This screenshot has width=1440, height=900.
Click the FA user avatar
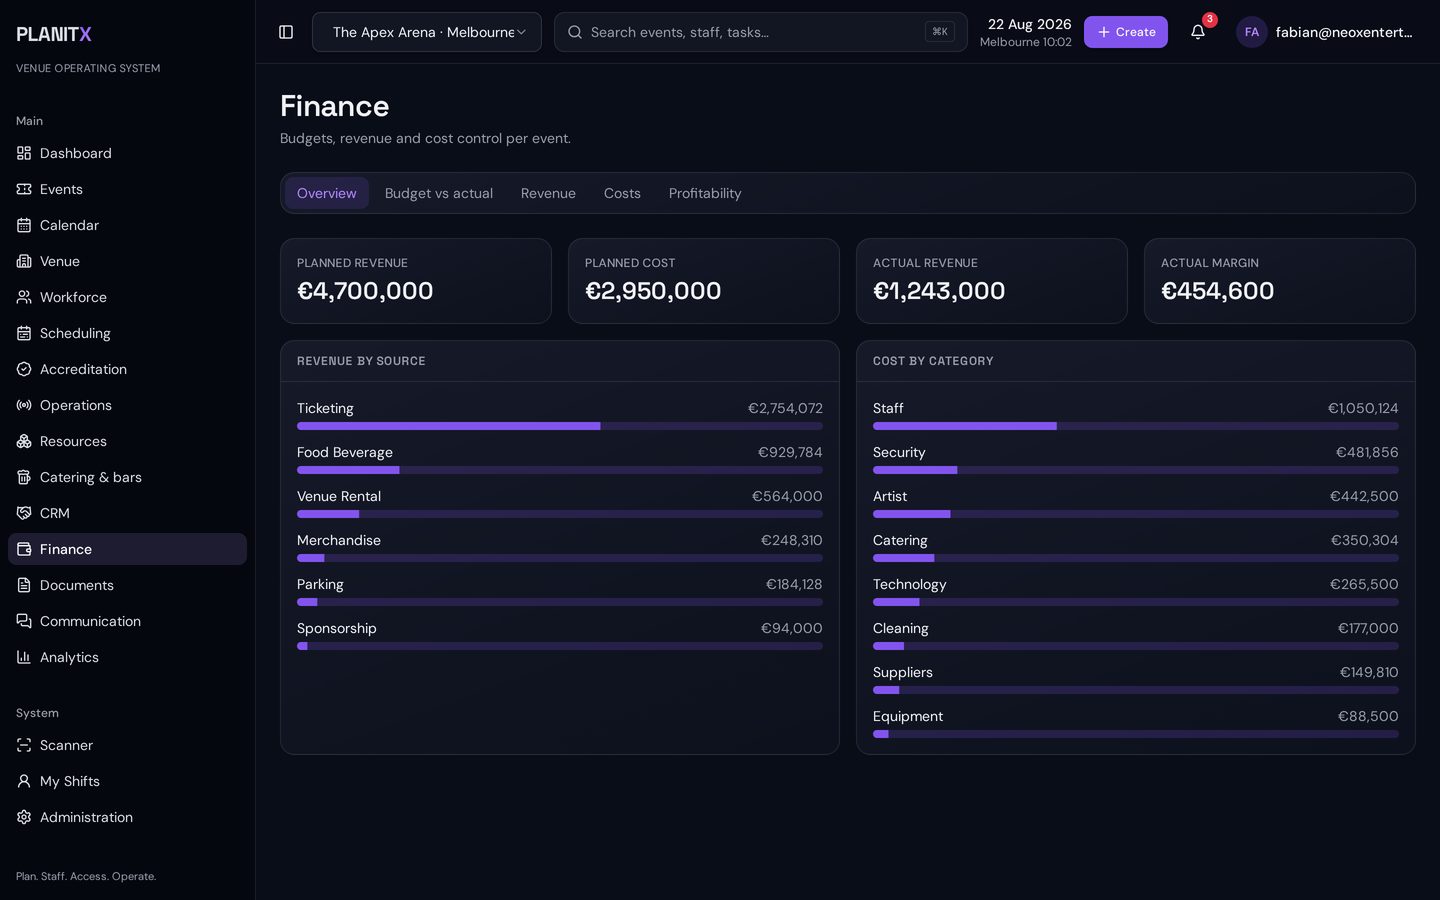pos(1252,32)
